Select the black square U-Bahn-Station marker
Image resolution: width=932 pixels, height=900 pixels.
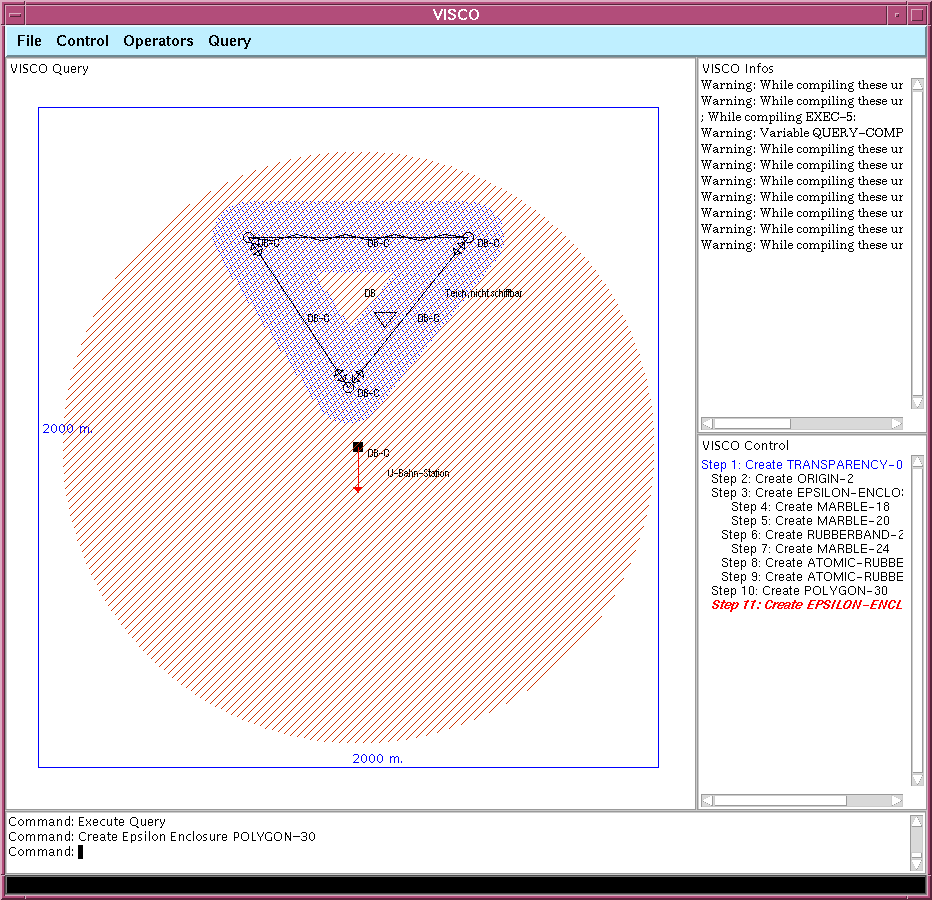[x=358, y=447]
